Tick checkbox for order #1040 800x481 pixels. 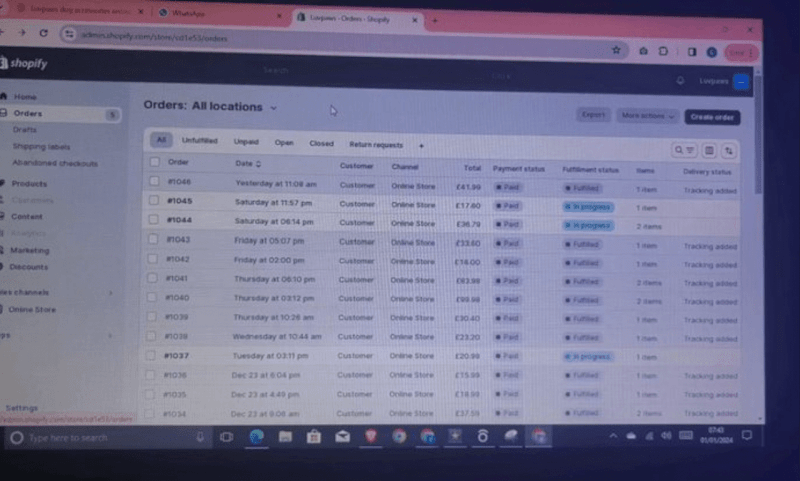152,297
